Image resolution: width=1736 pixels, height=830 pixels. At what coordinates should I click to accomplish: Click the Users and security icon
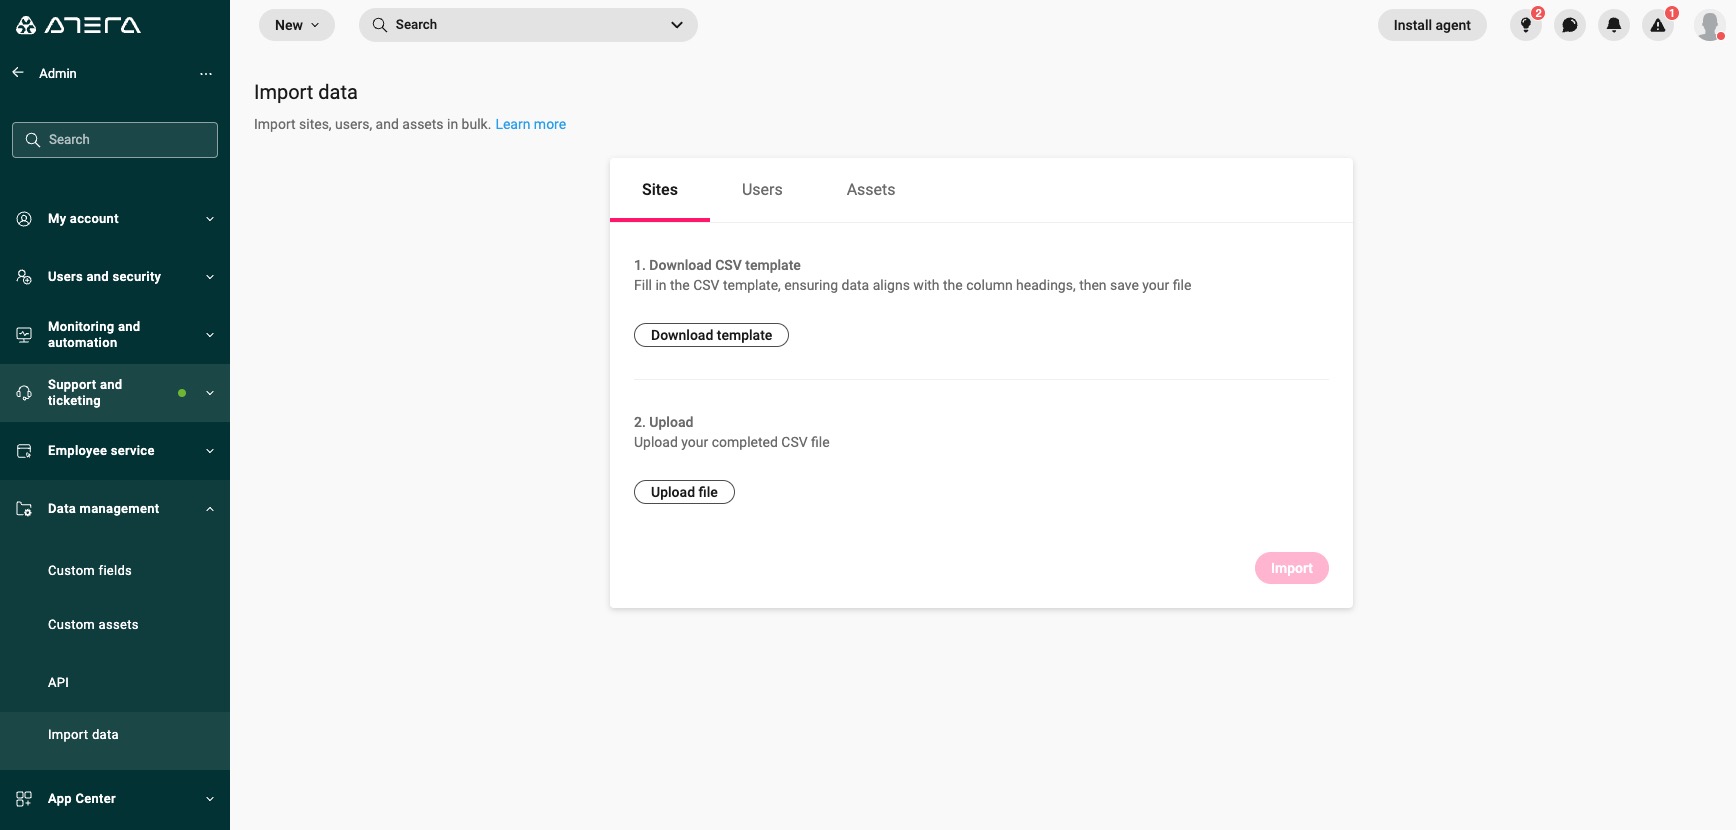click(24, 277)
